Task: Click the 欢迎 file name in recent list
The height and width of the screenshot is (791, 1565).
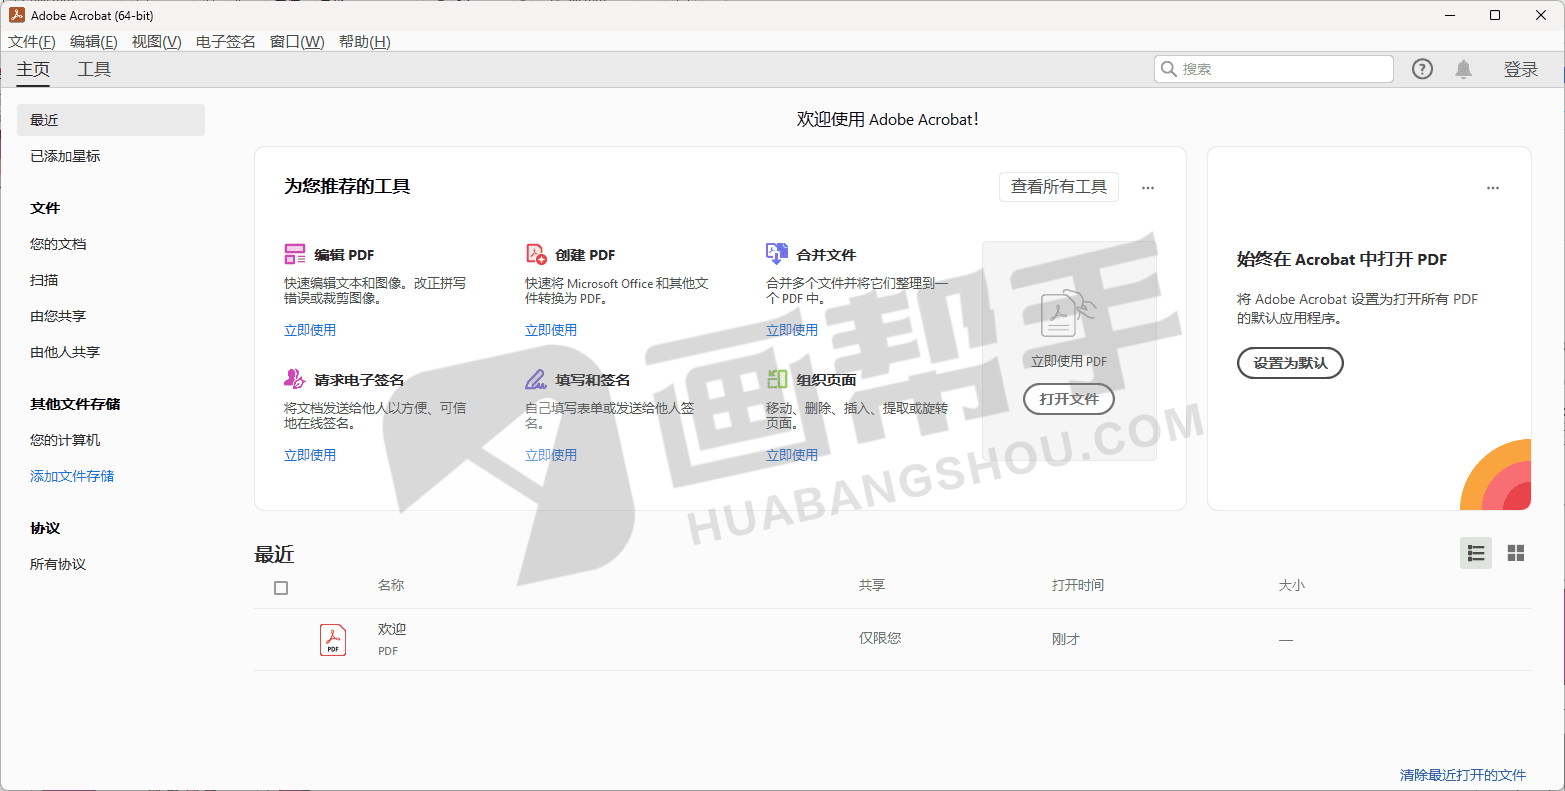Action: coord(392,629)
